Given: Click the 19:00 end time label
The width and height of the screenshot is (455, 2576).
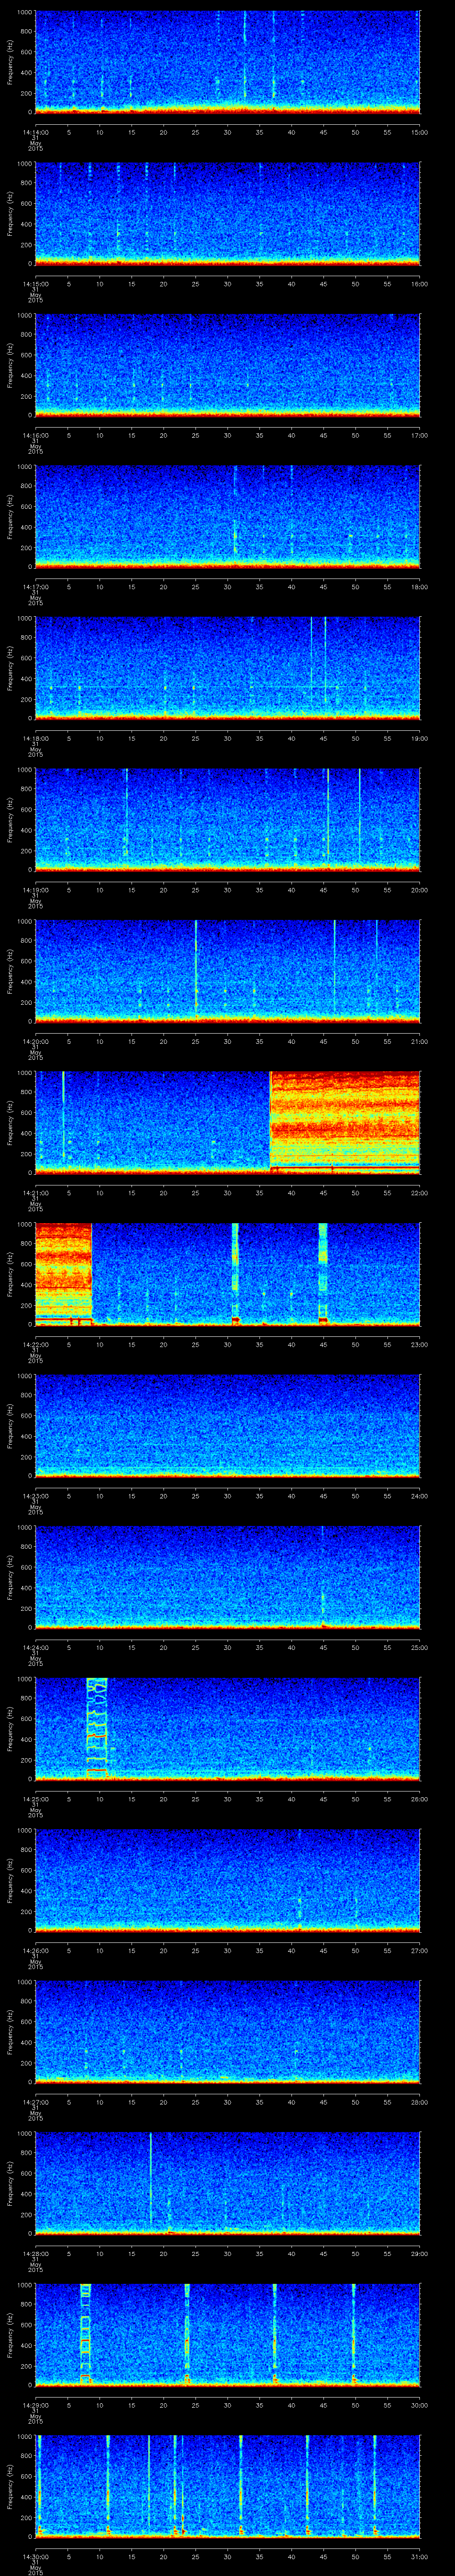Looking at the screenshot, I should [420, 738].
